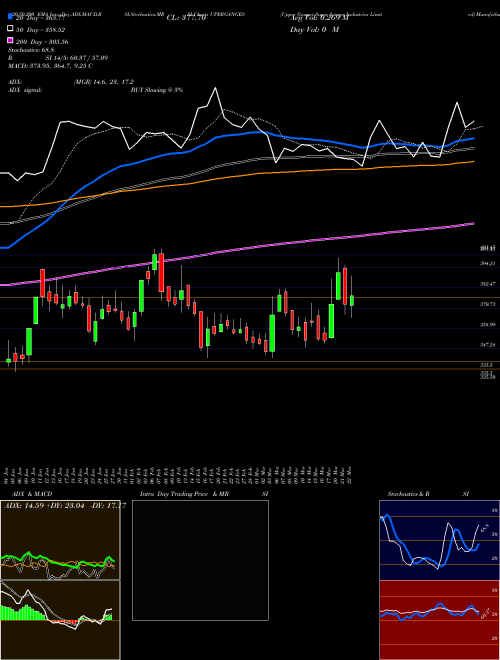500x660 pixels.
Task: Click the 'Avg Vol: 0.269 M' label
Action: (x=320, y=17)
